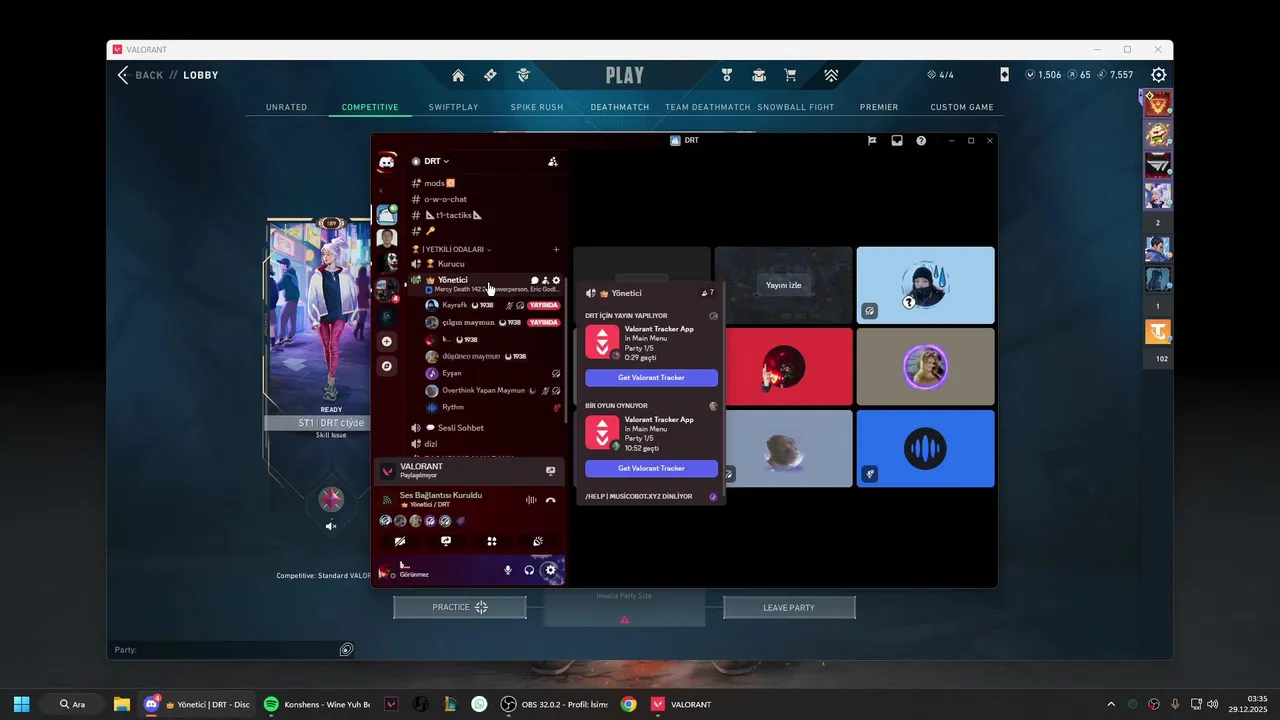Open the Premier chevrons icon in Valorant header
Viewport: 1280px width, 720px height.
(831, 75)
